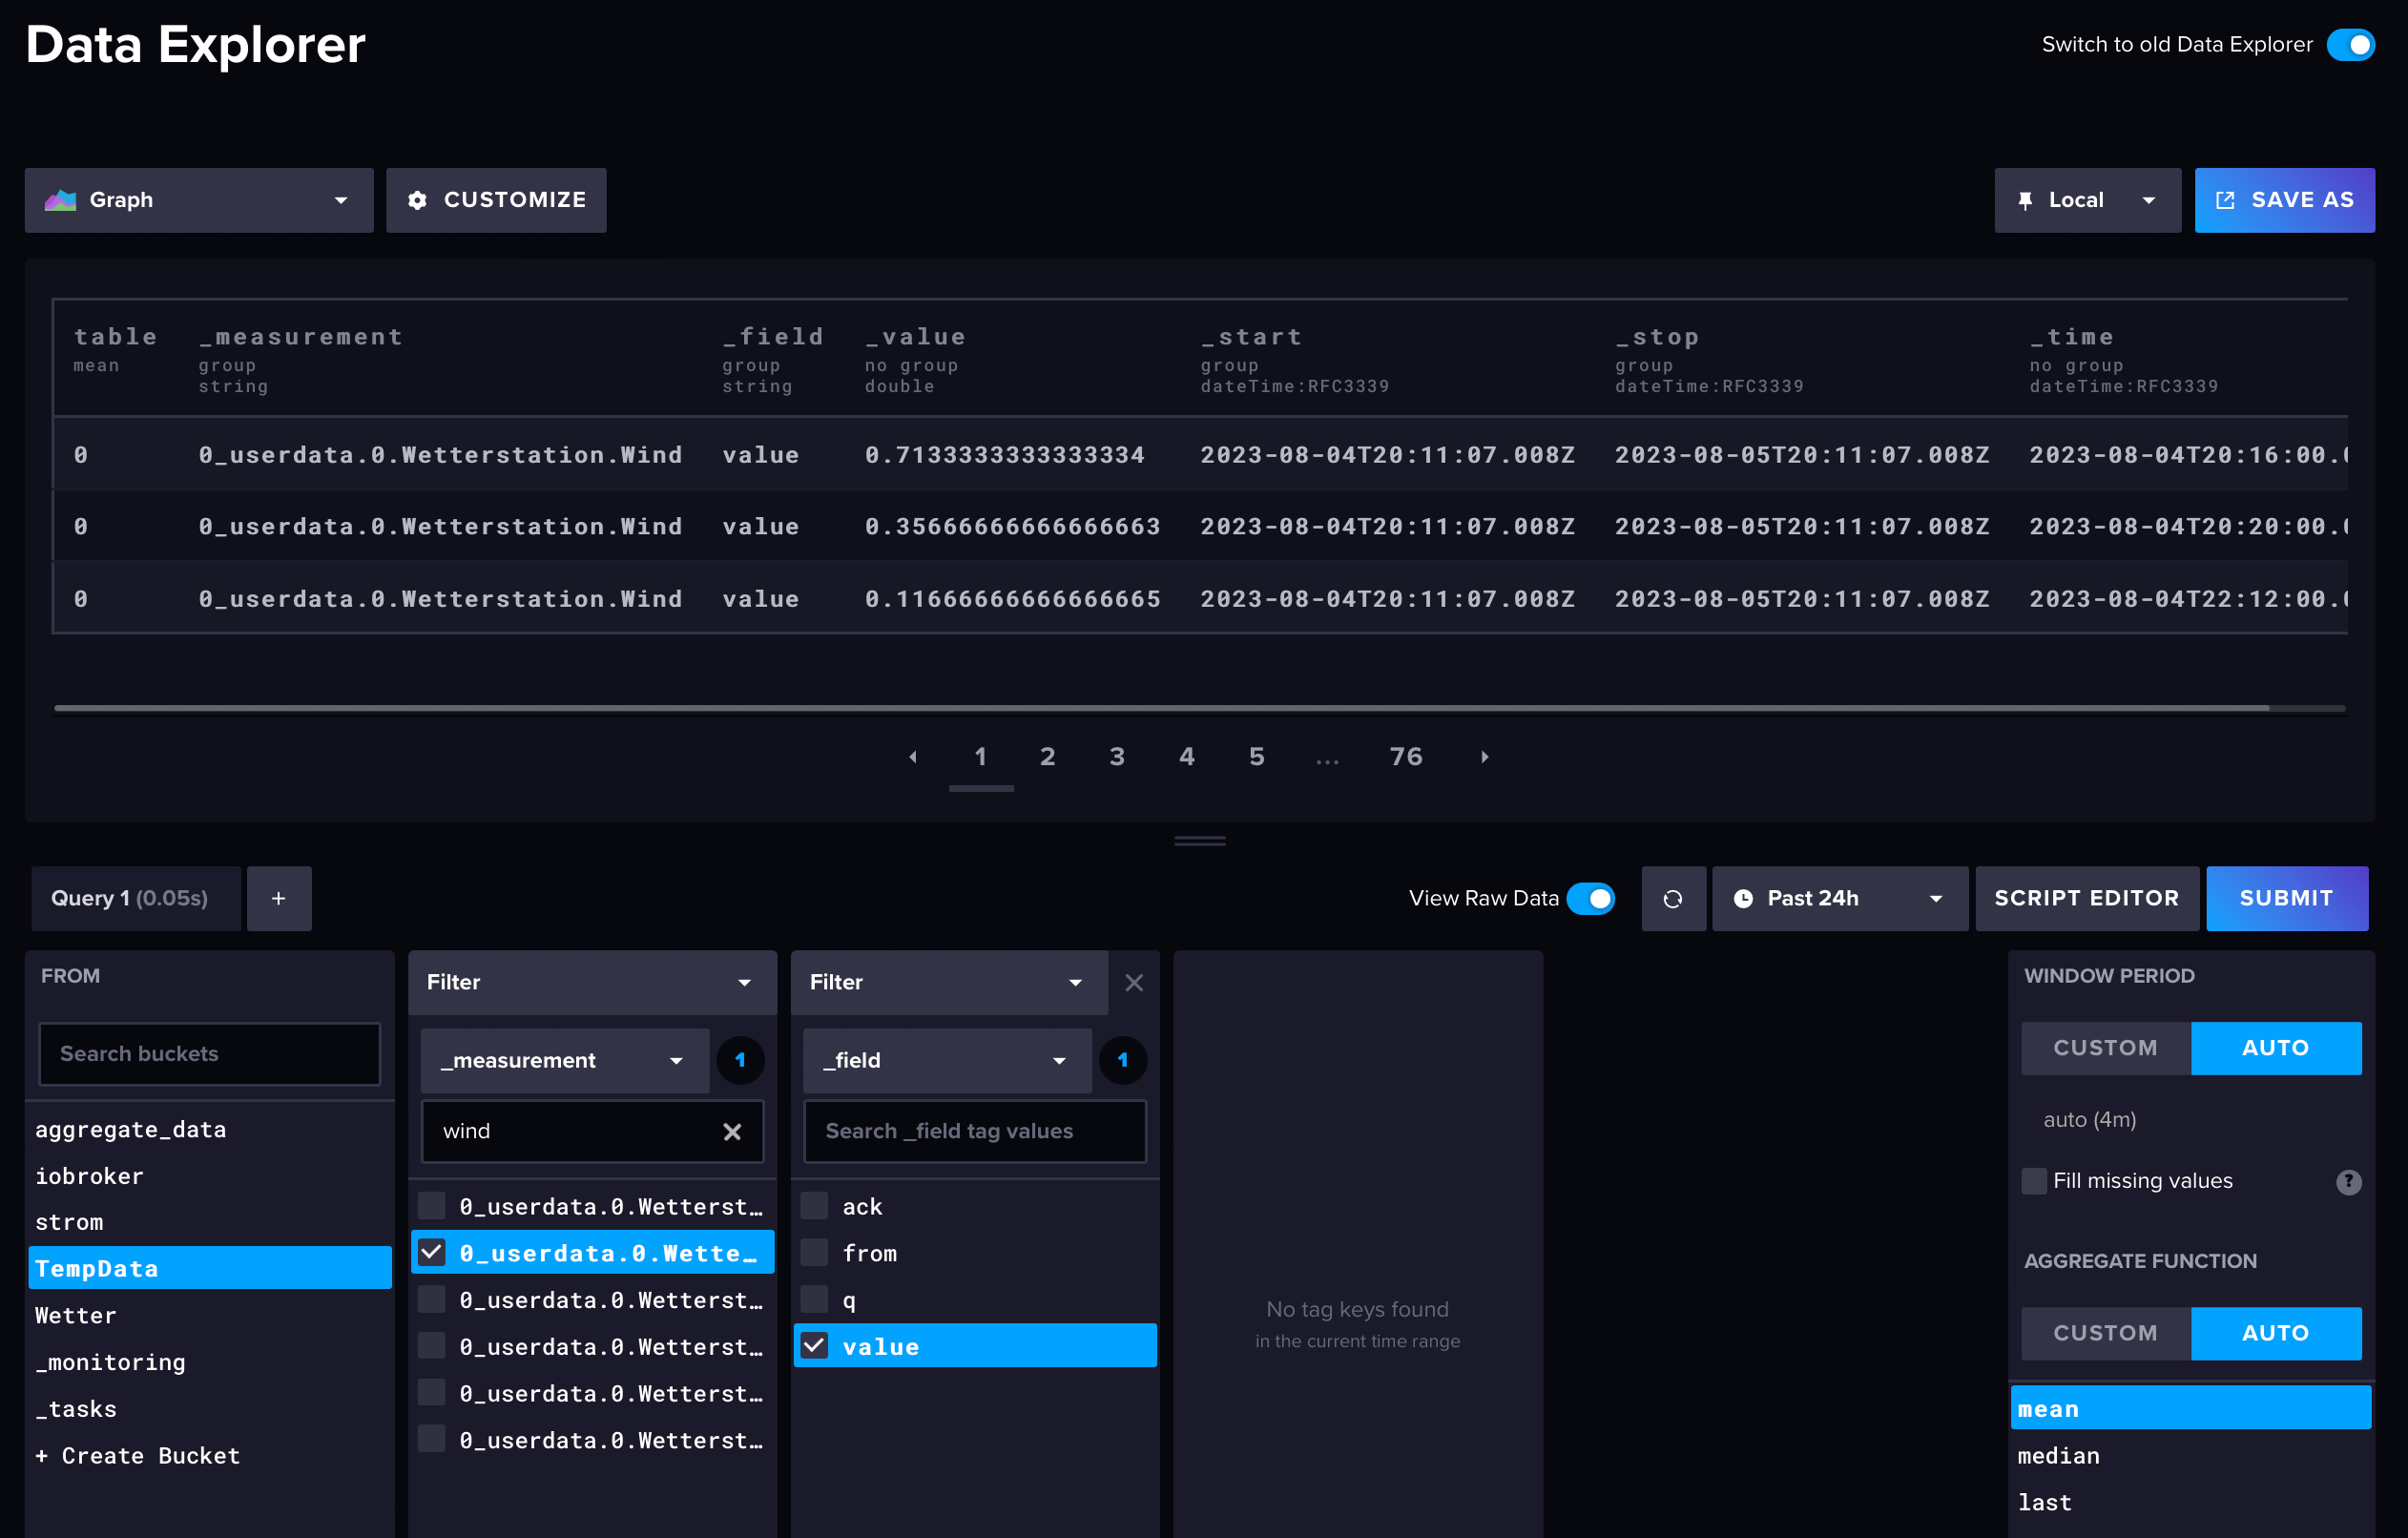
Task: Click the _field selected count badge
Action: (x=1123, y=1060)
